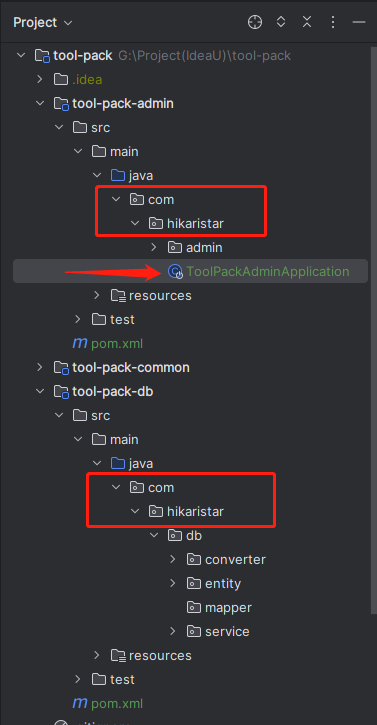The width and height of the screenshot is (377, 725).
Task: Click the Select Opened File crosshair icon
Action: point(255,22)
